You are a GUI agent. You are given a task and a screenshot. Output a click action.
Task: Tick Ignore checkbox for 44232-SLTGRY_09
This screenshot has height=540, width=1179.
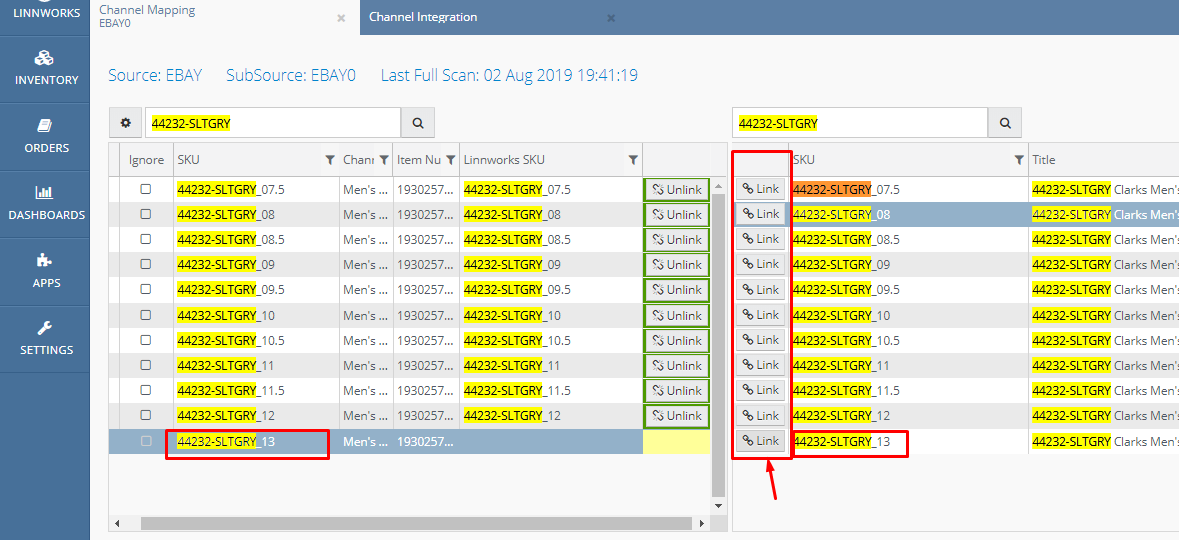coord(146,264)
